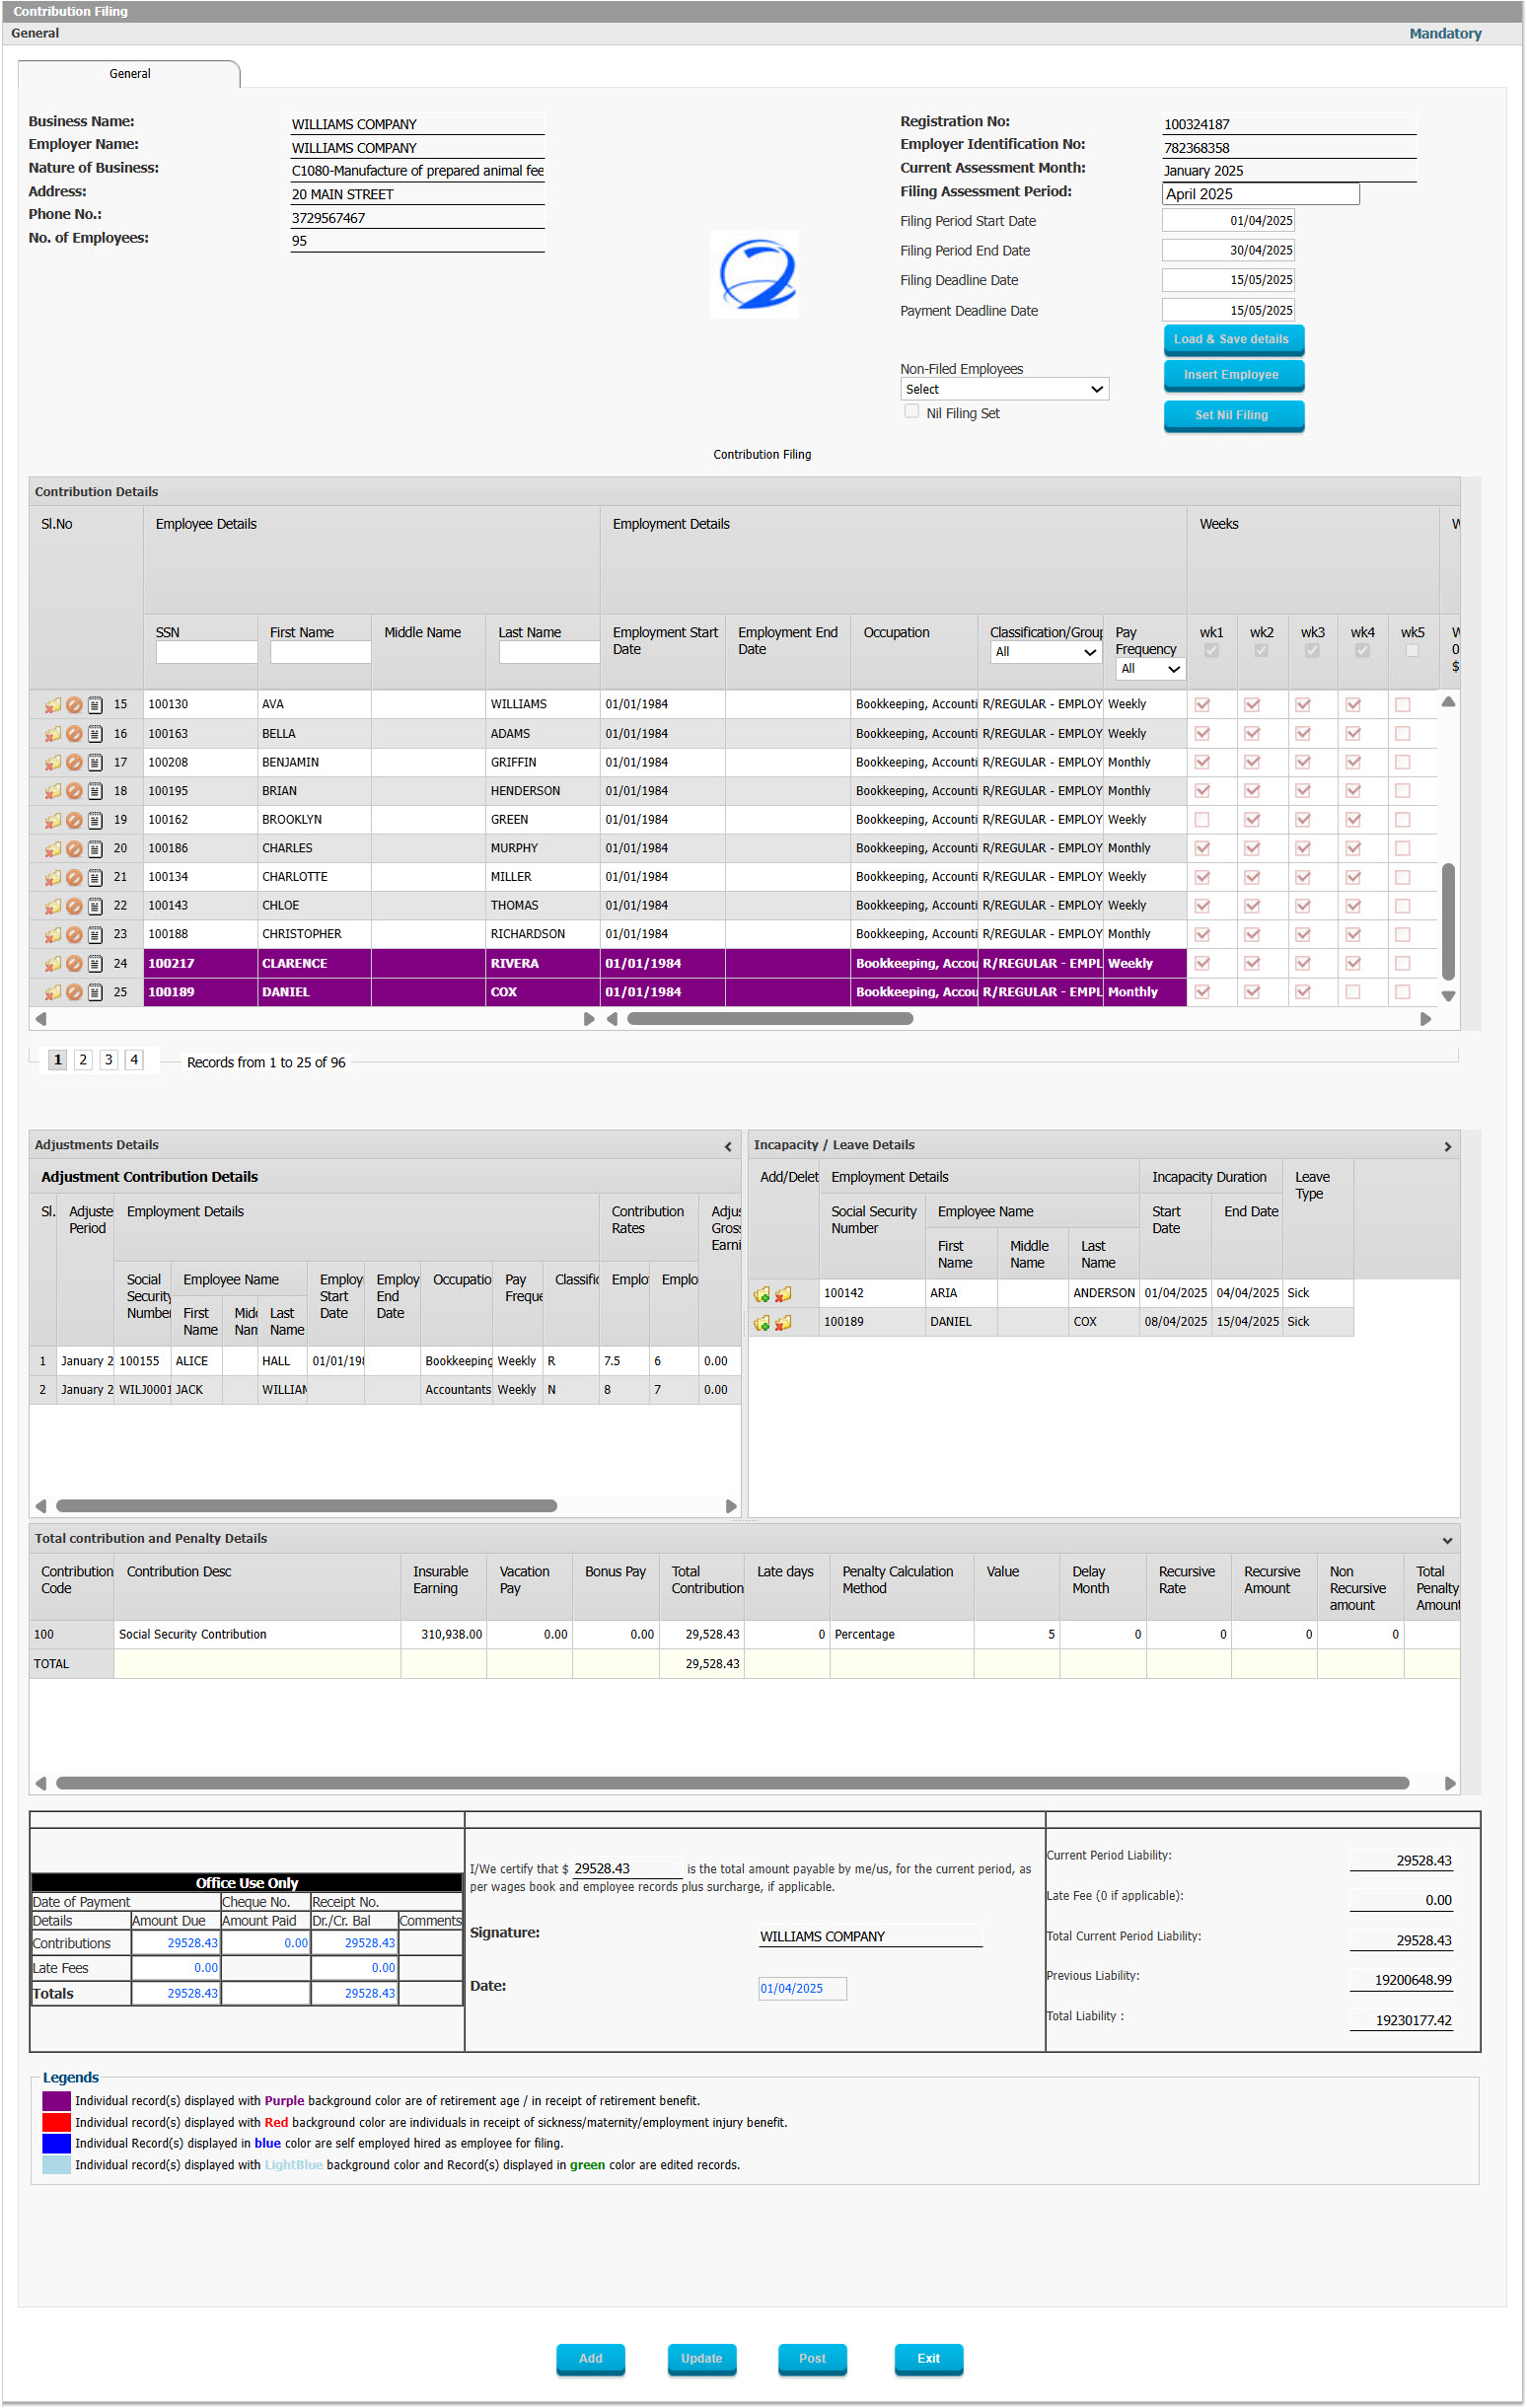Toggle the wk1 header checkbox

(1212, 651)
